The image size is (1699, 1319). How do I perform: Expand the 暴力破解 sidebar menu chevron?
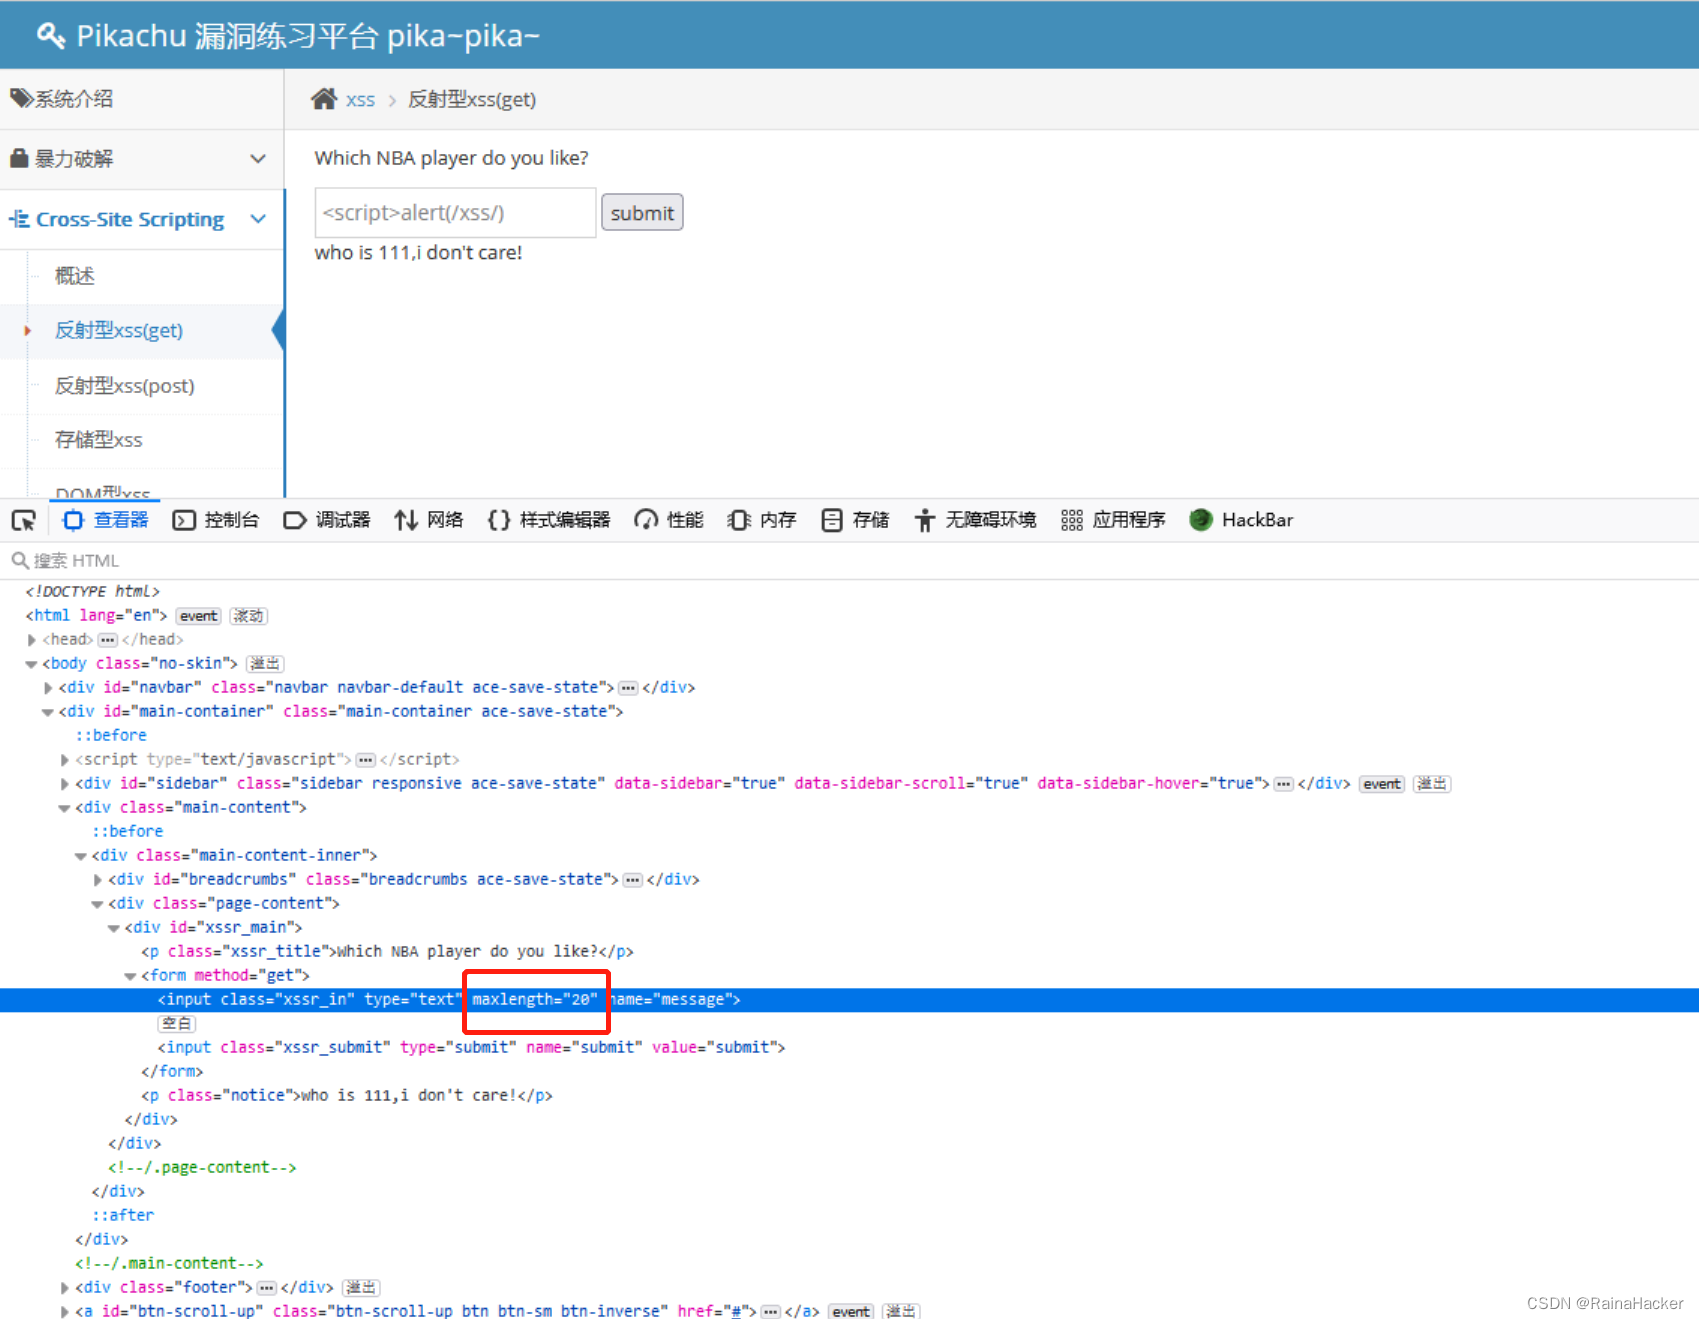pyautogui.click(x=258, y=159)
